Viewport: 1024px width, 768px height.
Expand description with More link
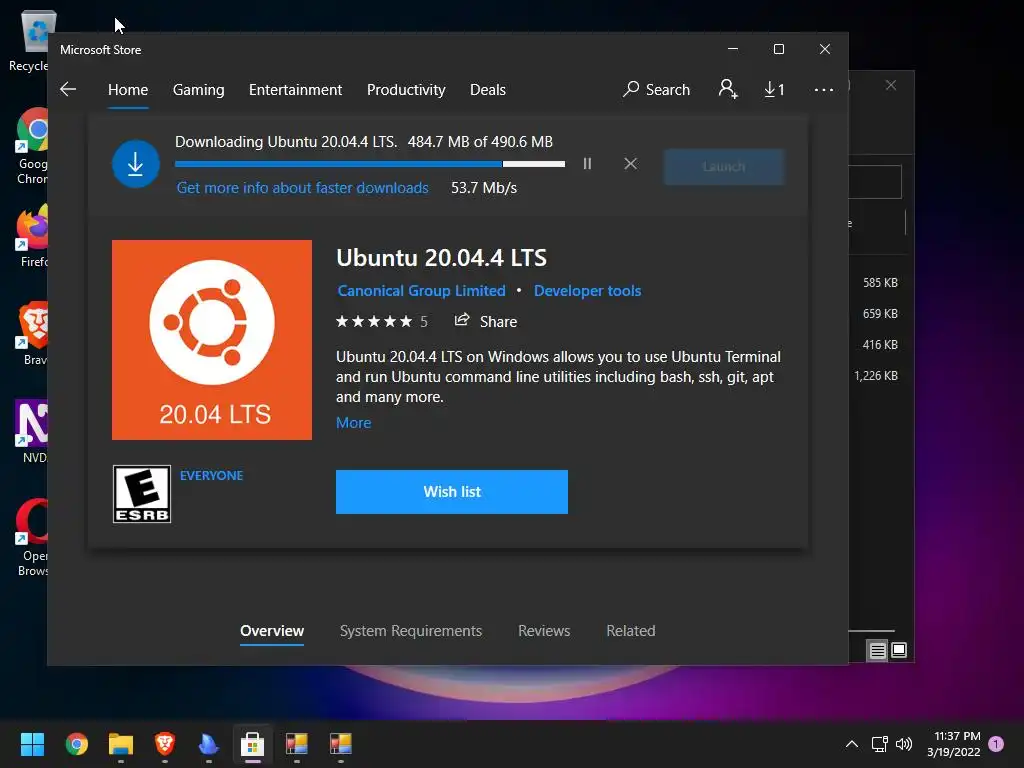[x=353, y=423]
